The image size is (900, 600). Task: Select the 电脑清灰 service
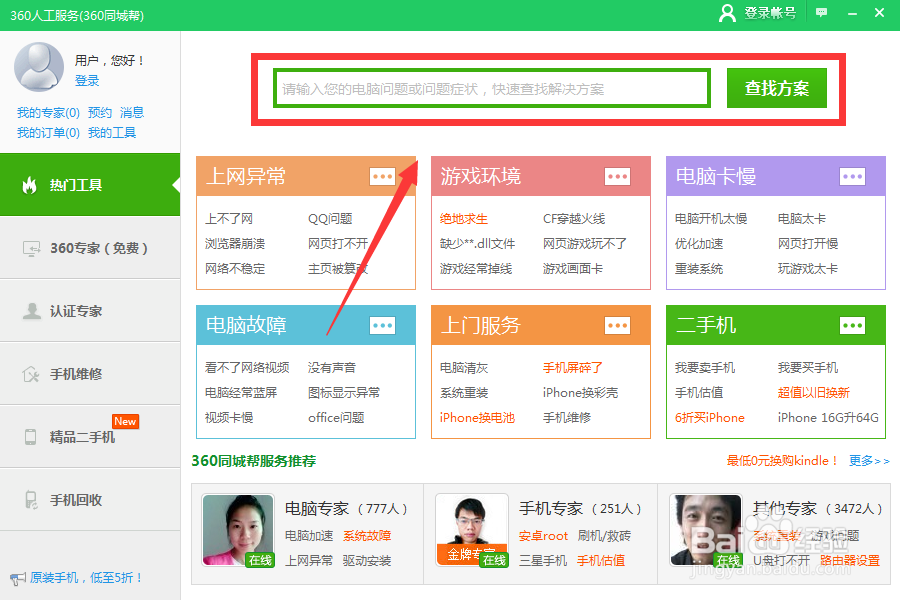pos(464,367)
